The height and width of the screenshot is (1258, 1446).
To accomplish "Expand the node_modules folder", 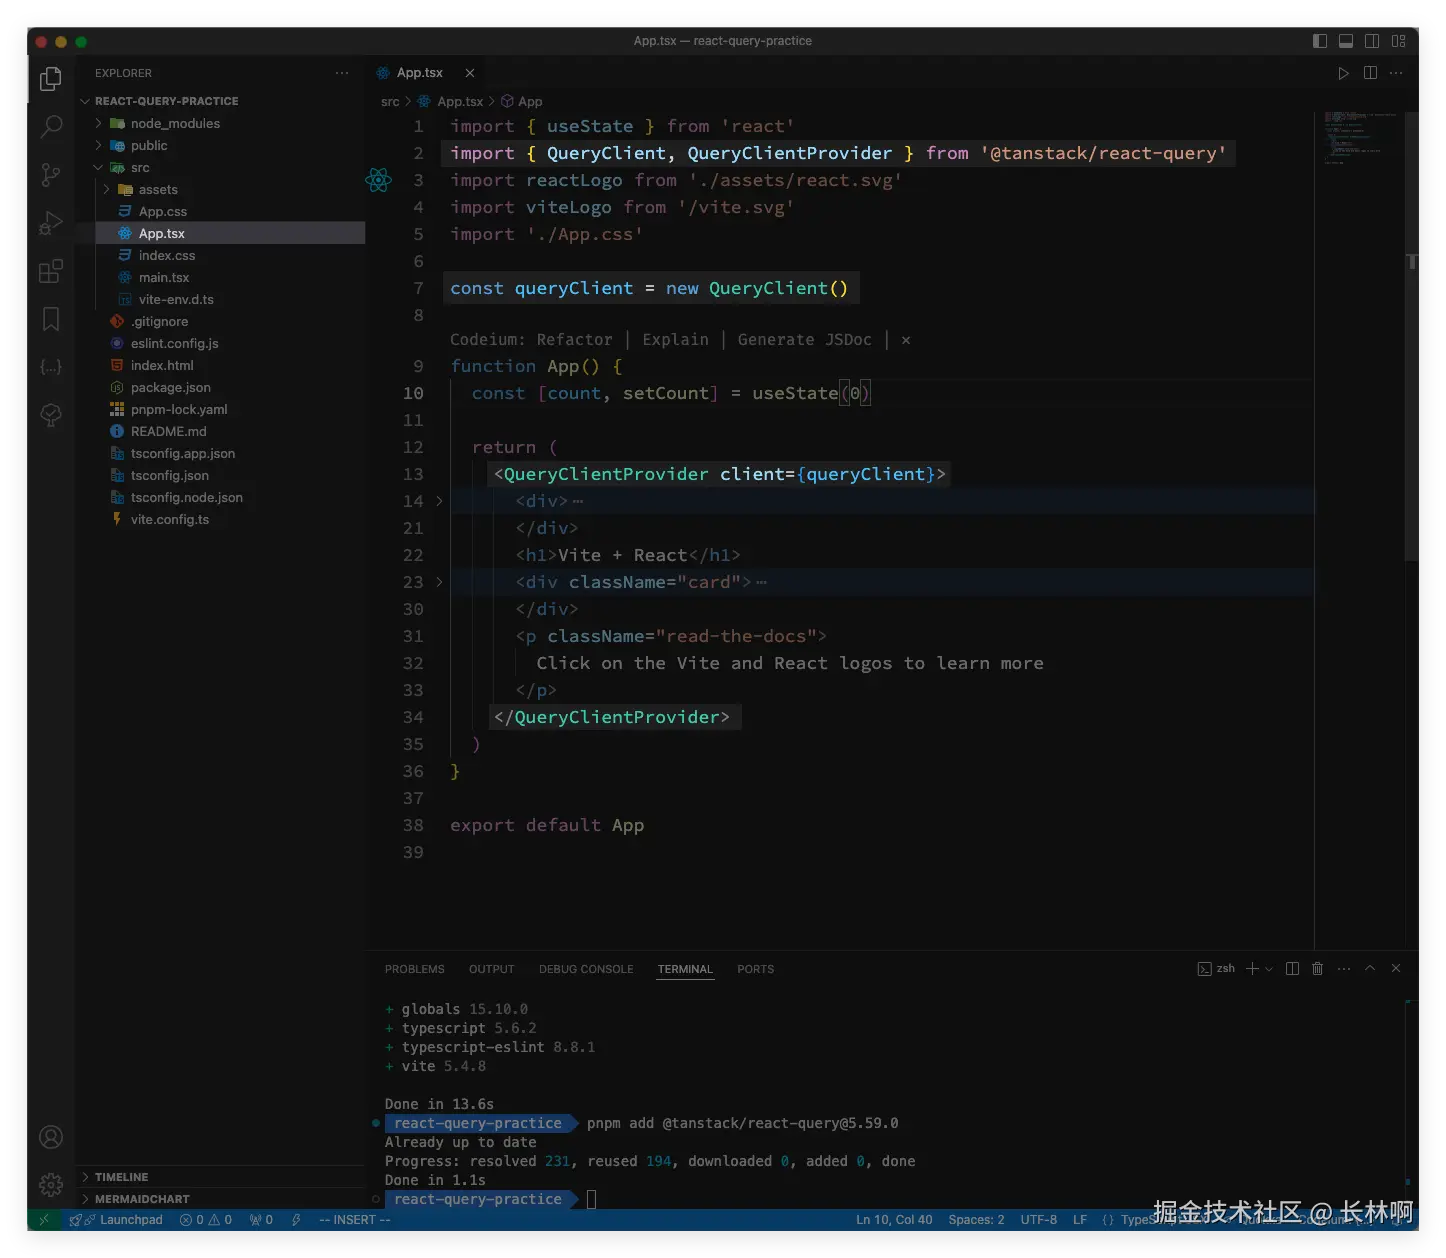I will tap(175, 123).
